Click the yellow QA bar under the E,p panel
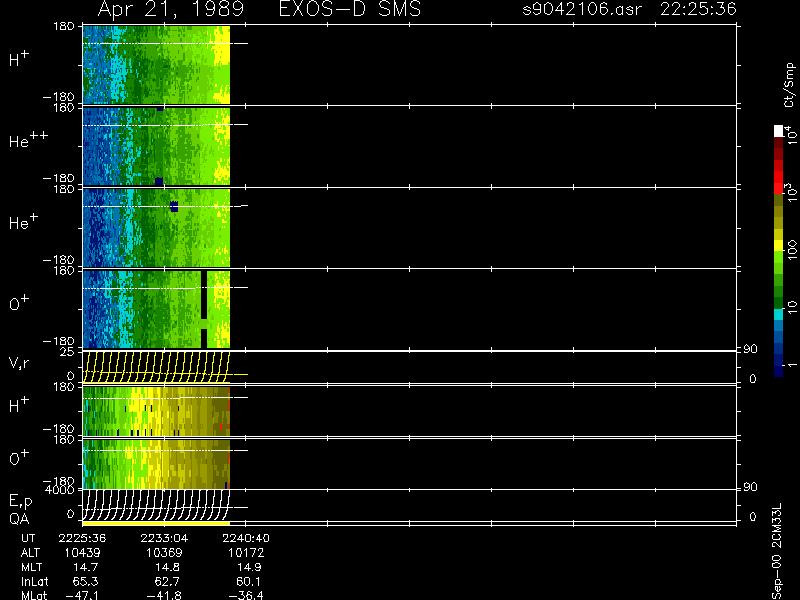The height and width of the screenshot is (600, 800). tap(156, 523)
